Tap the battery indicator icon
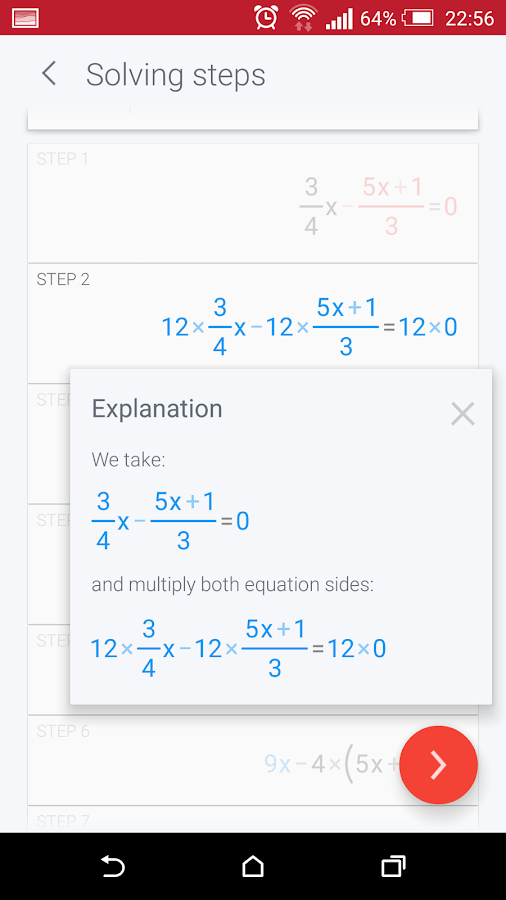The image size is (506, 900). tap(418, 18)
